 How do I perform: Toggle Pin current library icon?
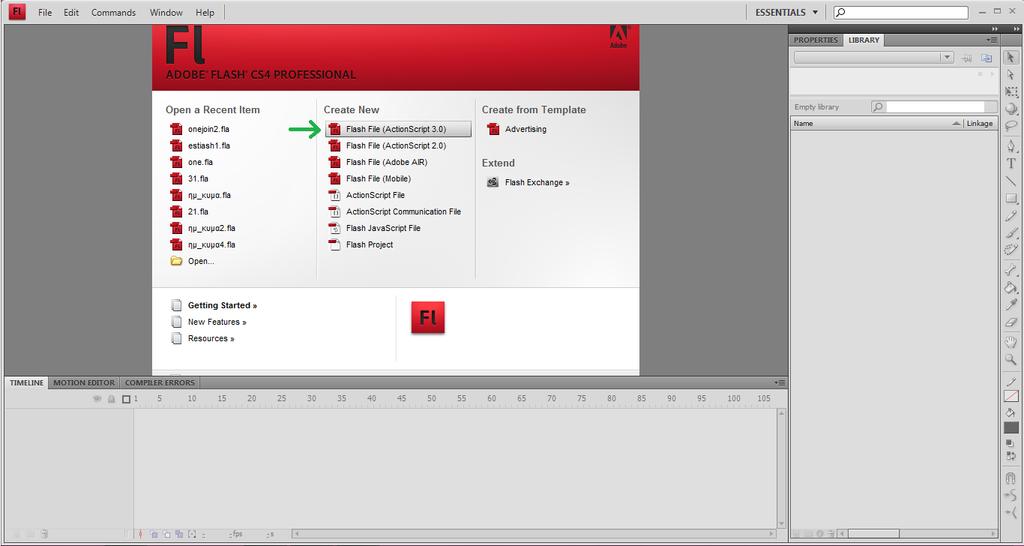(x=967, y=58)
